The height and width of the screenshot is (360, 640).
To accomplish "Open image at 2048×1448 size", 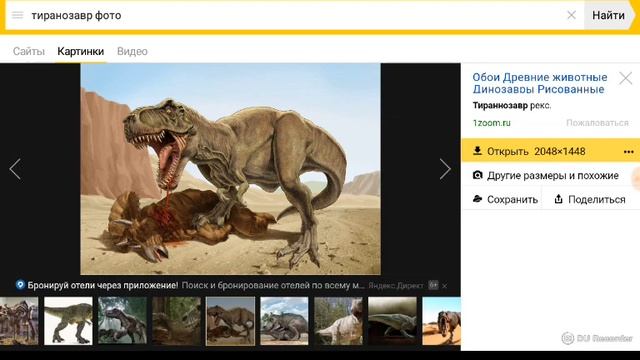I will coord(536,151).
